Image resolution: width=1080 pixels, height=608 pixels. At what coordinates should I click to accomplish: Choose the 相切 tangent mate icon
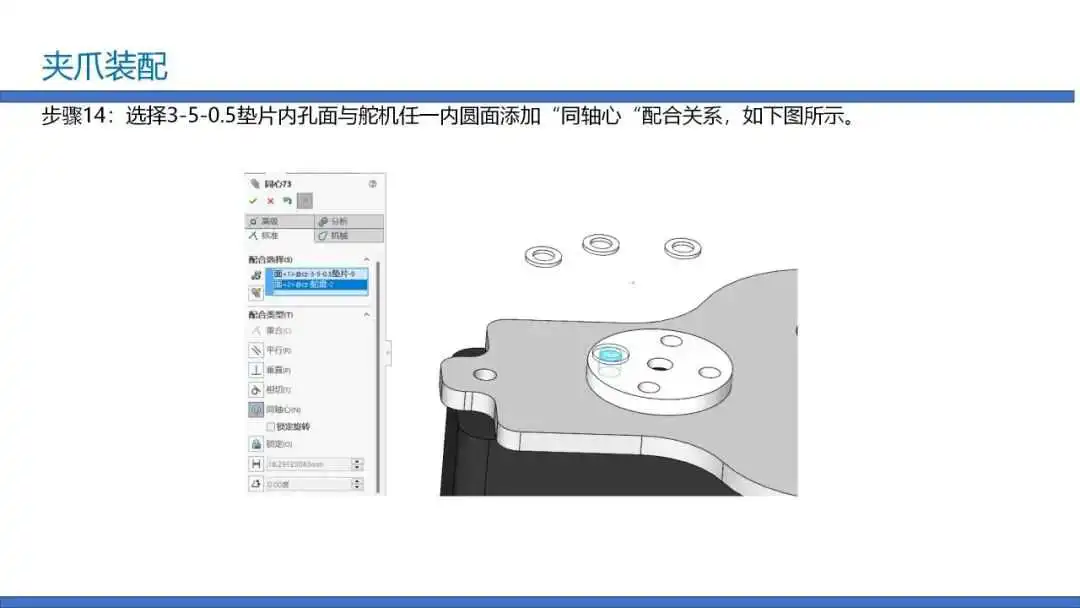tap(256, 390)
